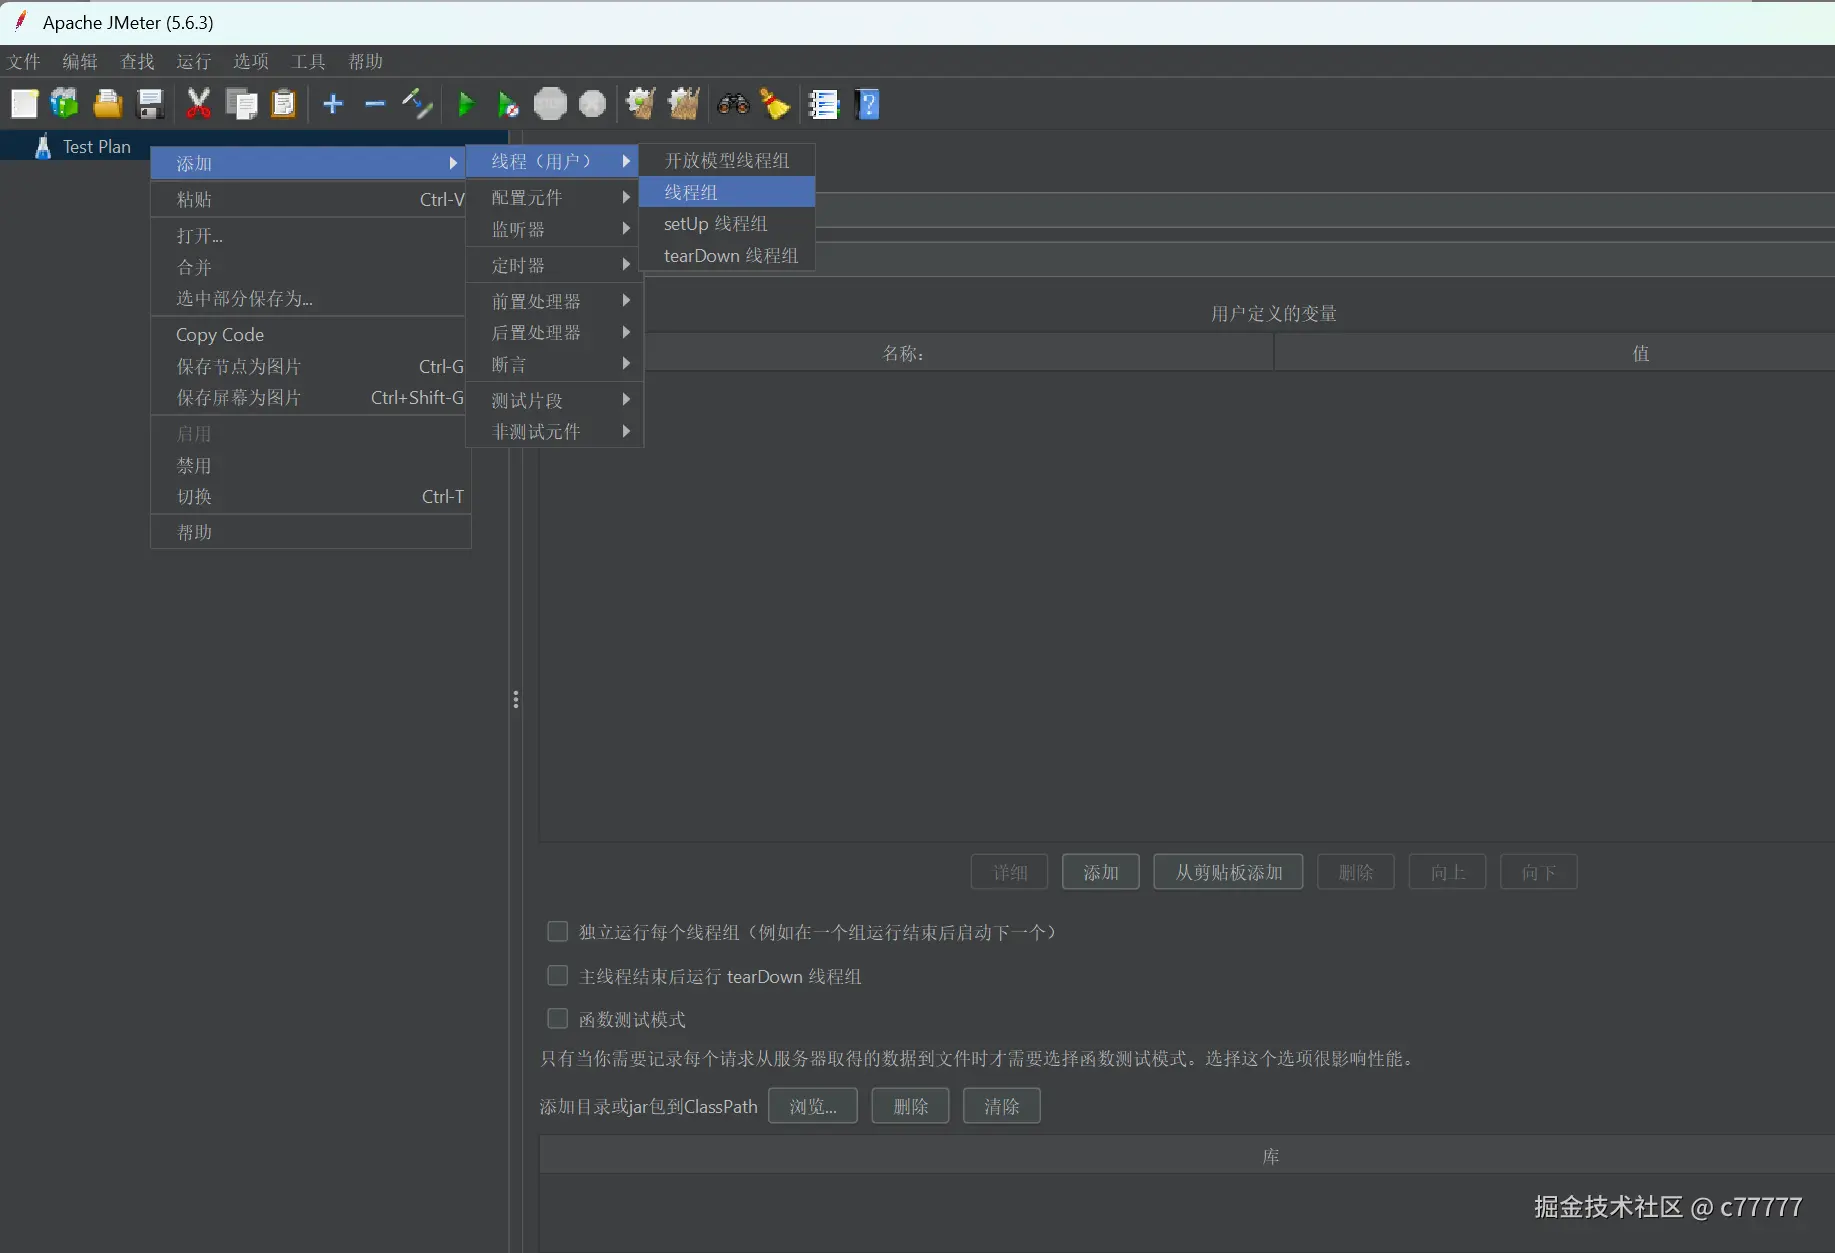Viewport: 1835px width, 1253px height.
Task: Click the Clear results broom icon
Action: pos(640,104)
